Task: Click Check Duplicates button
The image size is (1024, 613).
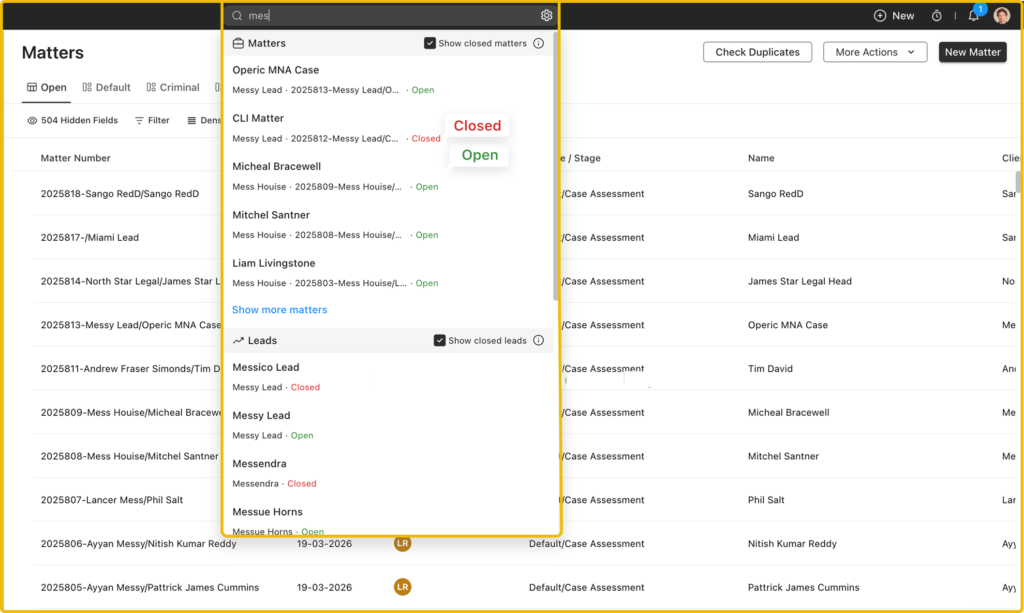Action: pos(757,52)
